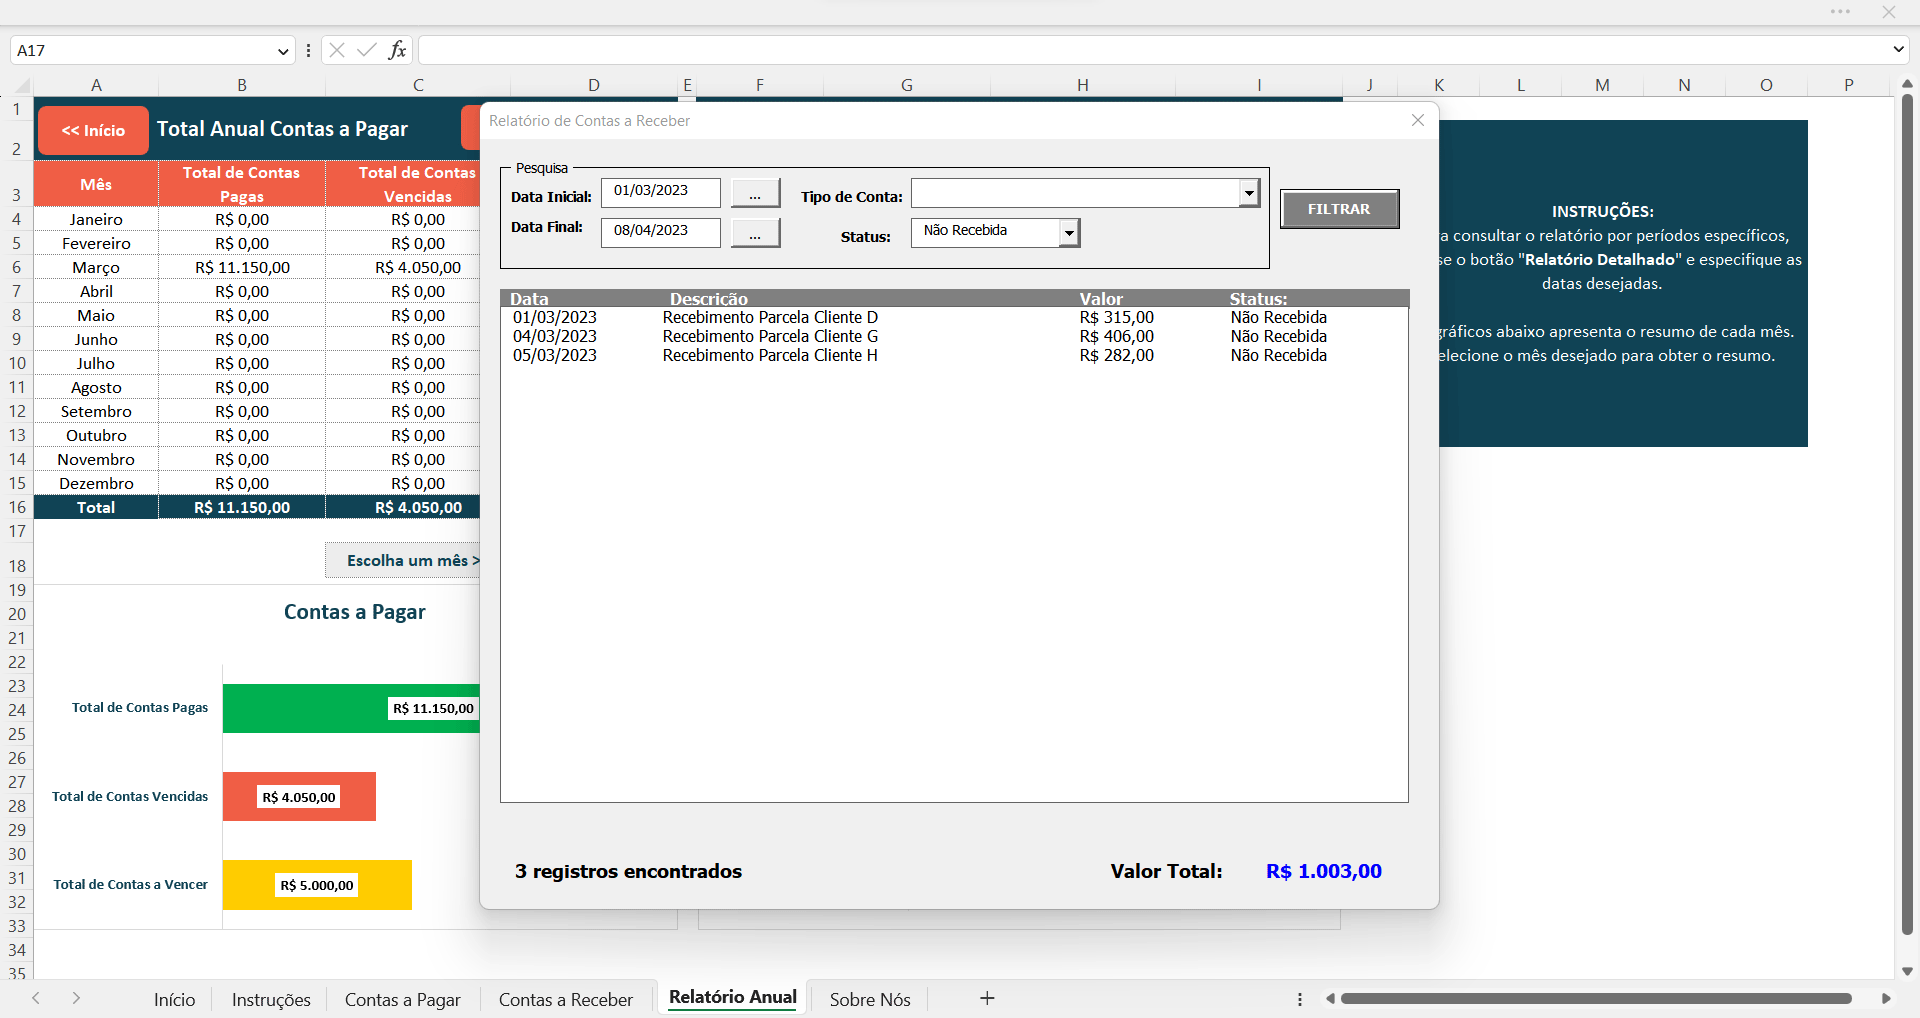The width and height of the screenshot is (1920, 1018).
Task: Click the Escolha um mês button
Action: 404,560
